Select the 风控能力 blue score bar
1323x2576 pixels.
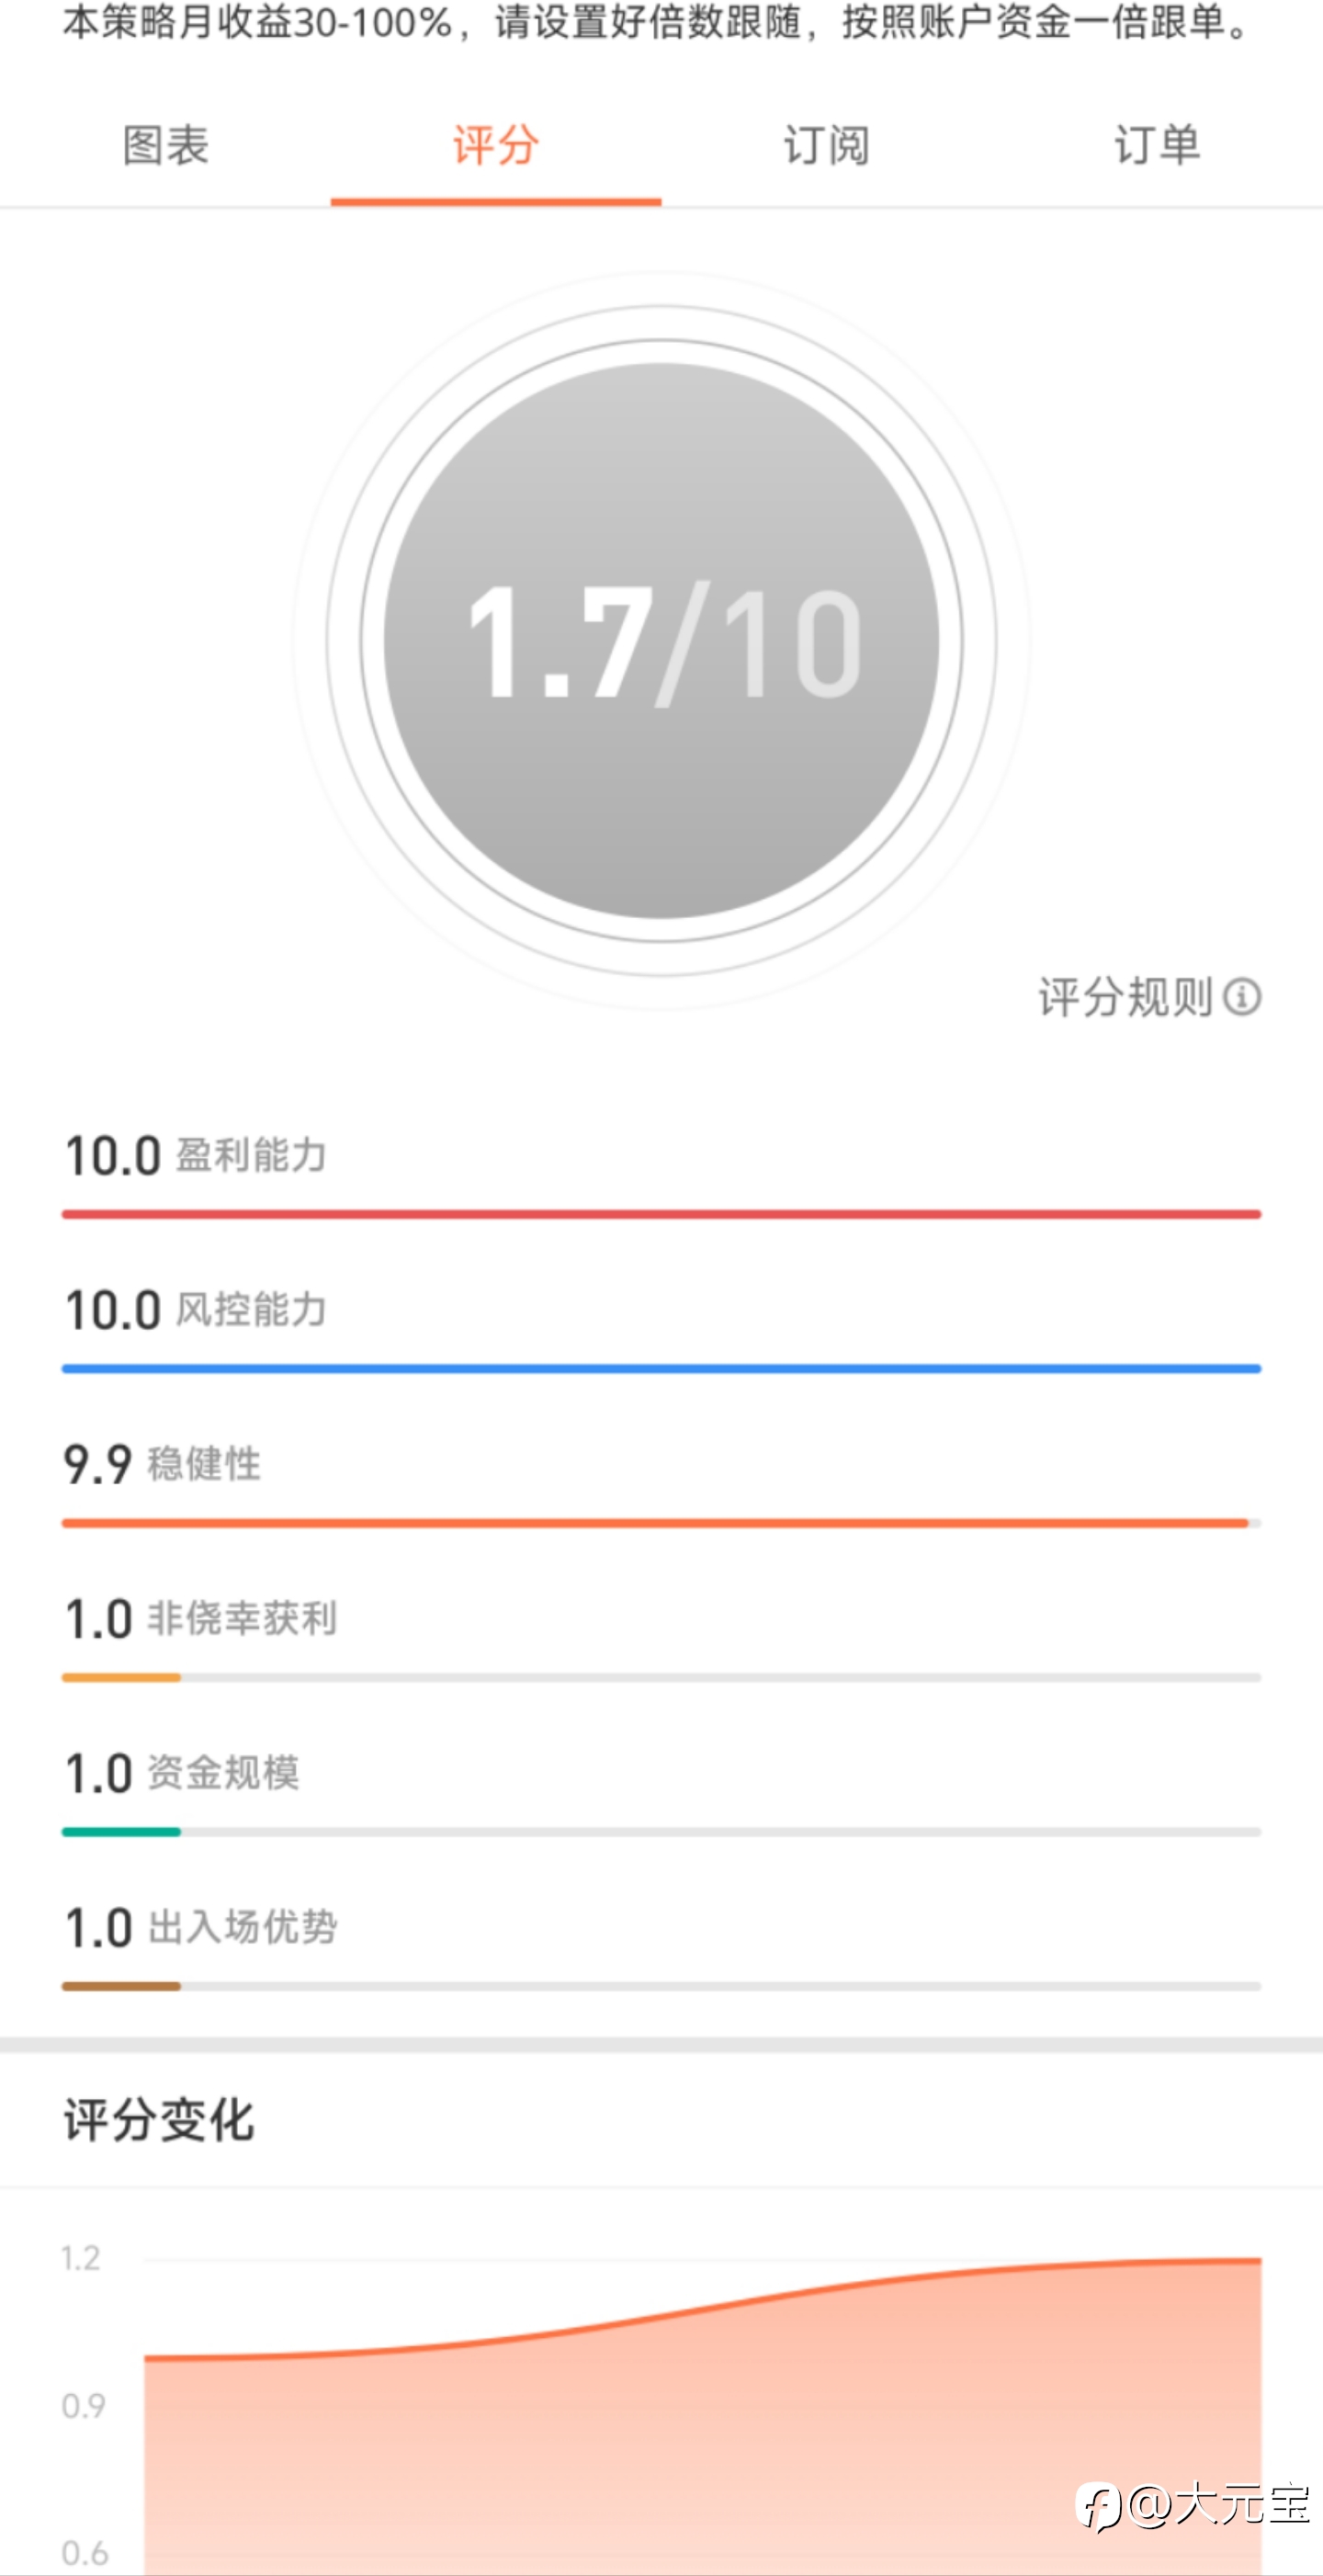click(x=661, y=1368)
